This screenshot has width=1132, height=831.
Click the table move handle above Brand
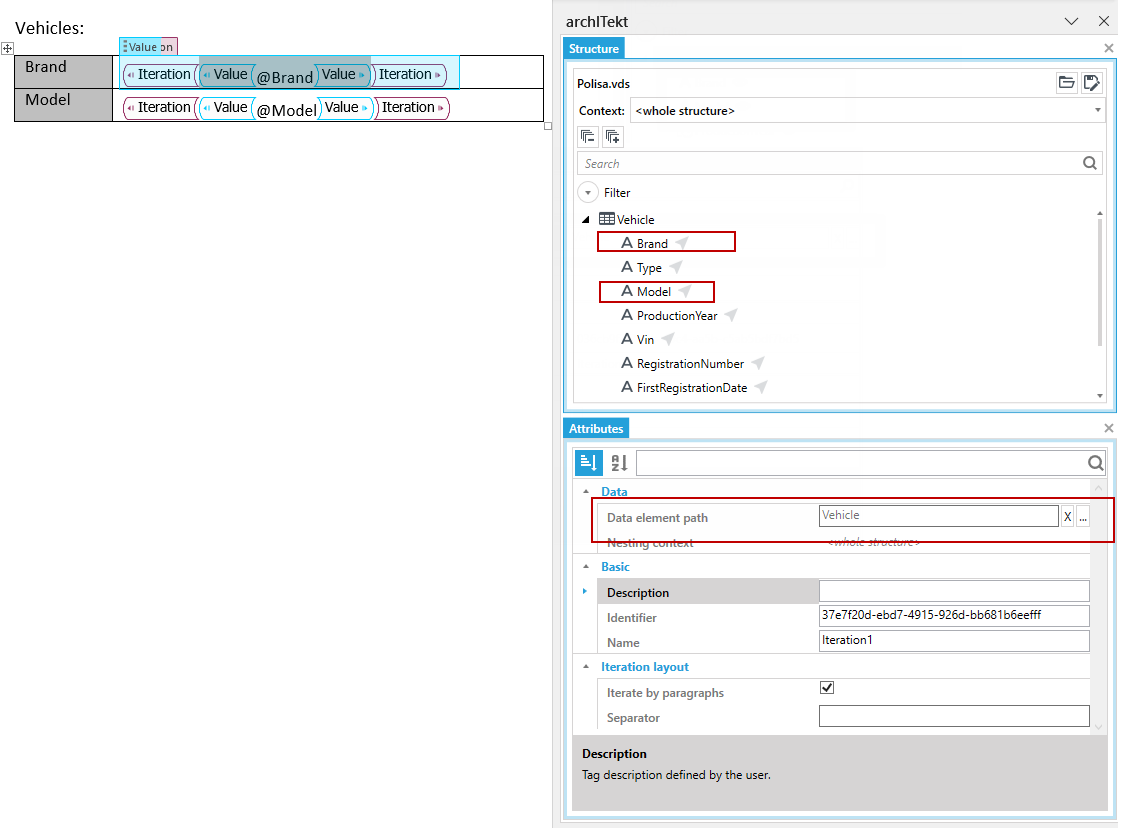(7, 48)
